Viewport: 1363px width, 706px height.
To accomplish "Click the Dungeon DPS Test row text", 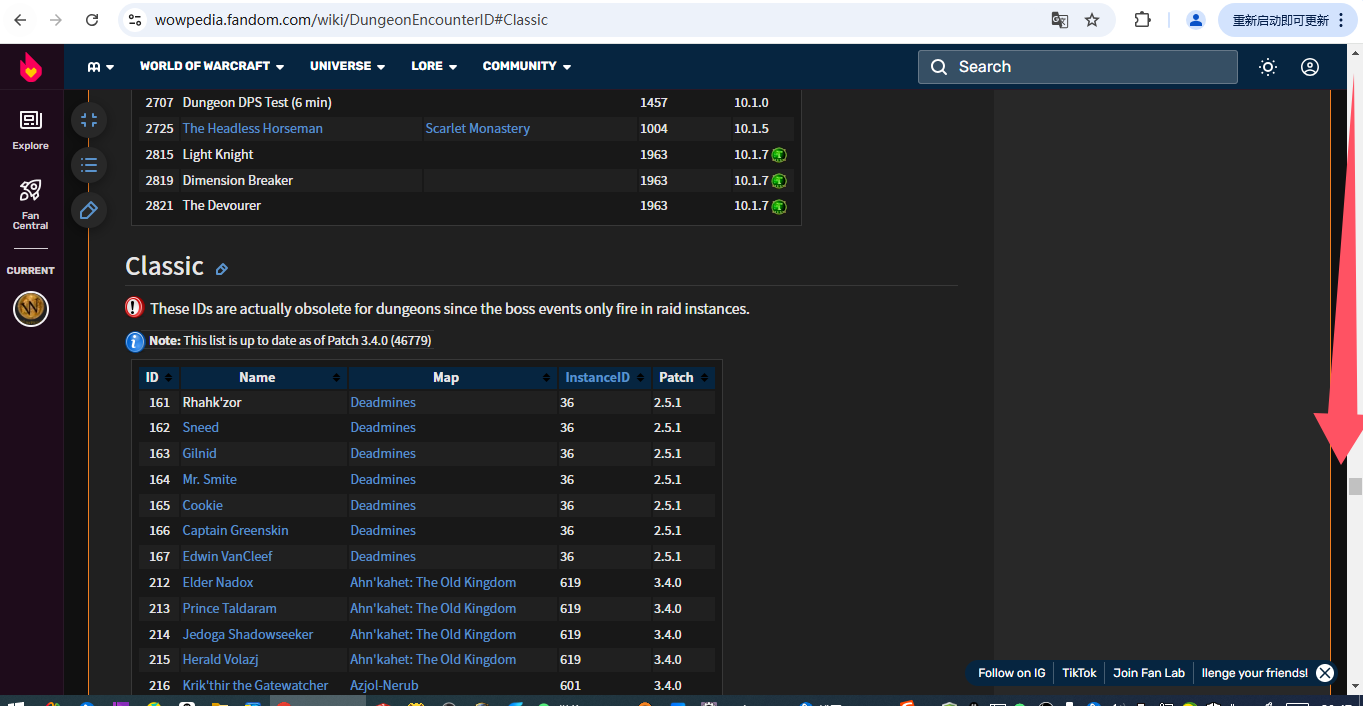I will (x=257, y=103).
